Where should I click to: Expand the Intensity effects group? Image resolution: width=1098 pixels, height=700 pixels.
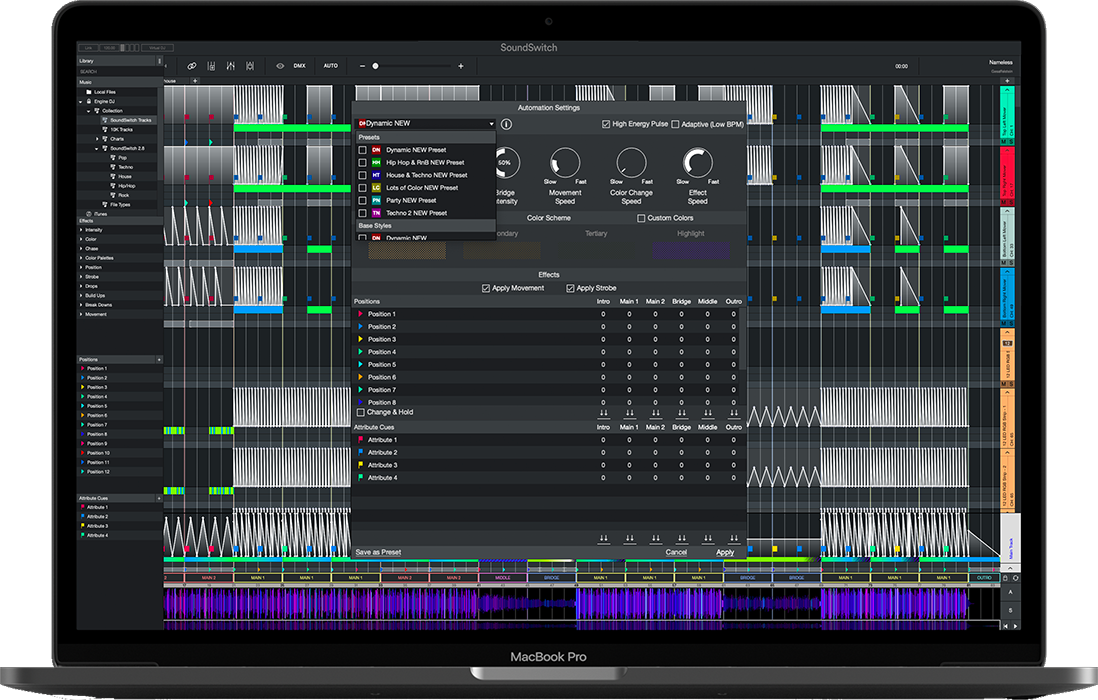81,230
